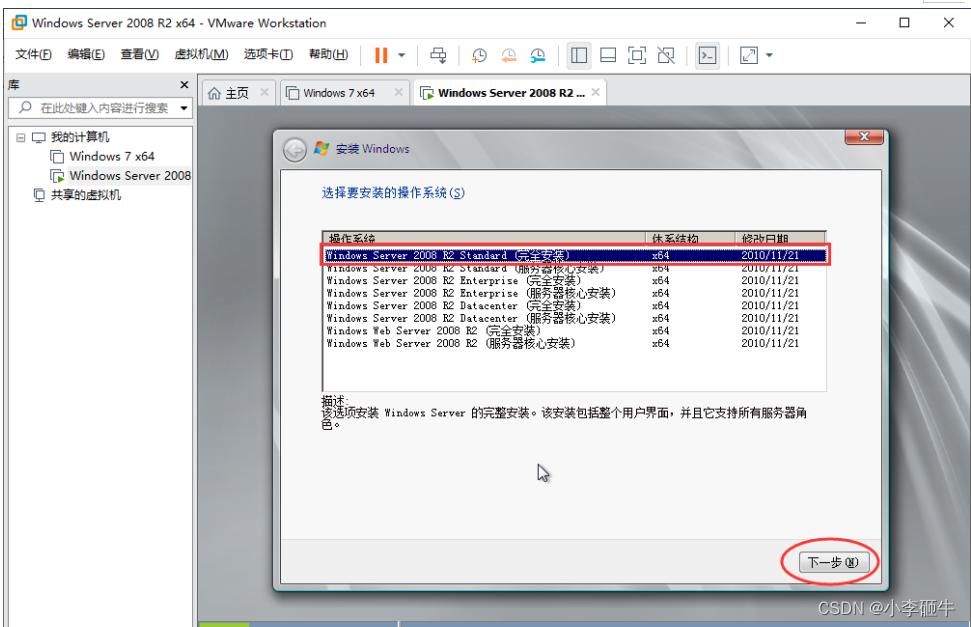
Task: Open the 虚拟机(M) menu
Action: [201, 55]
